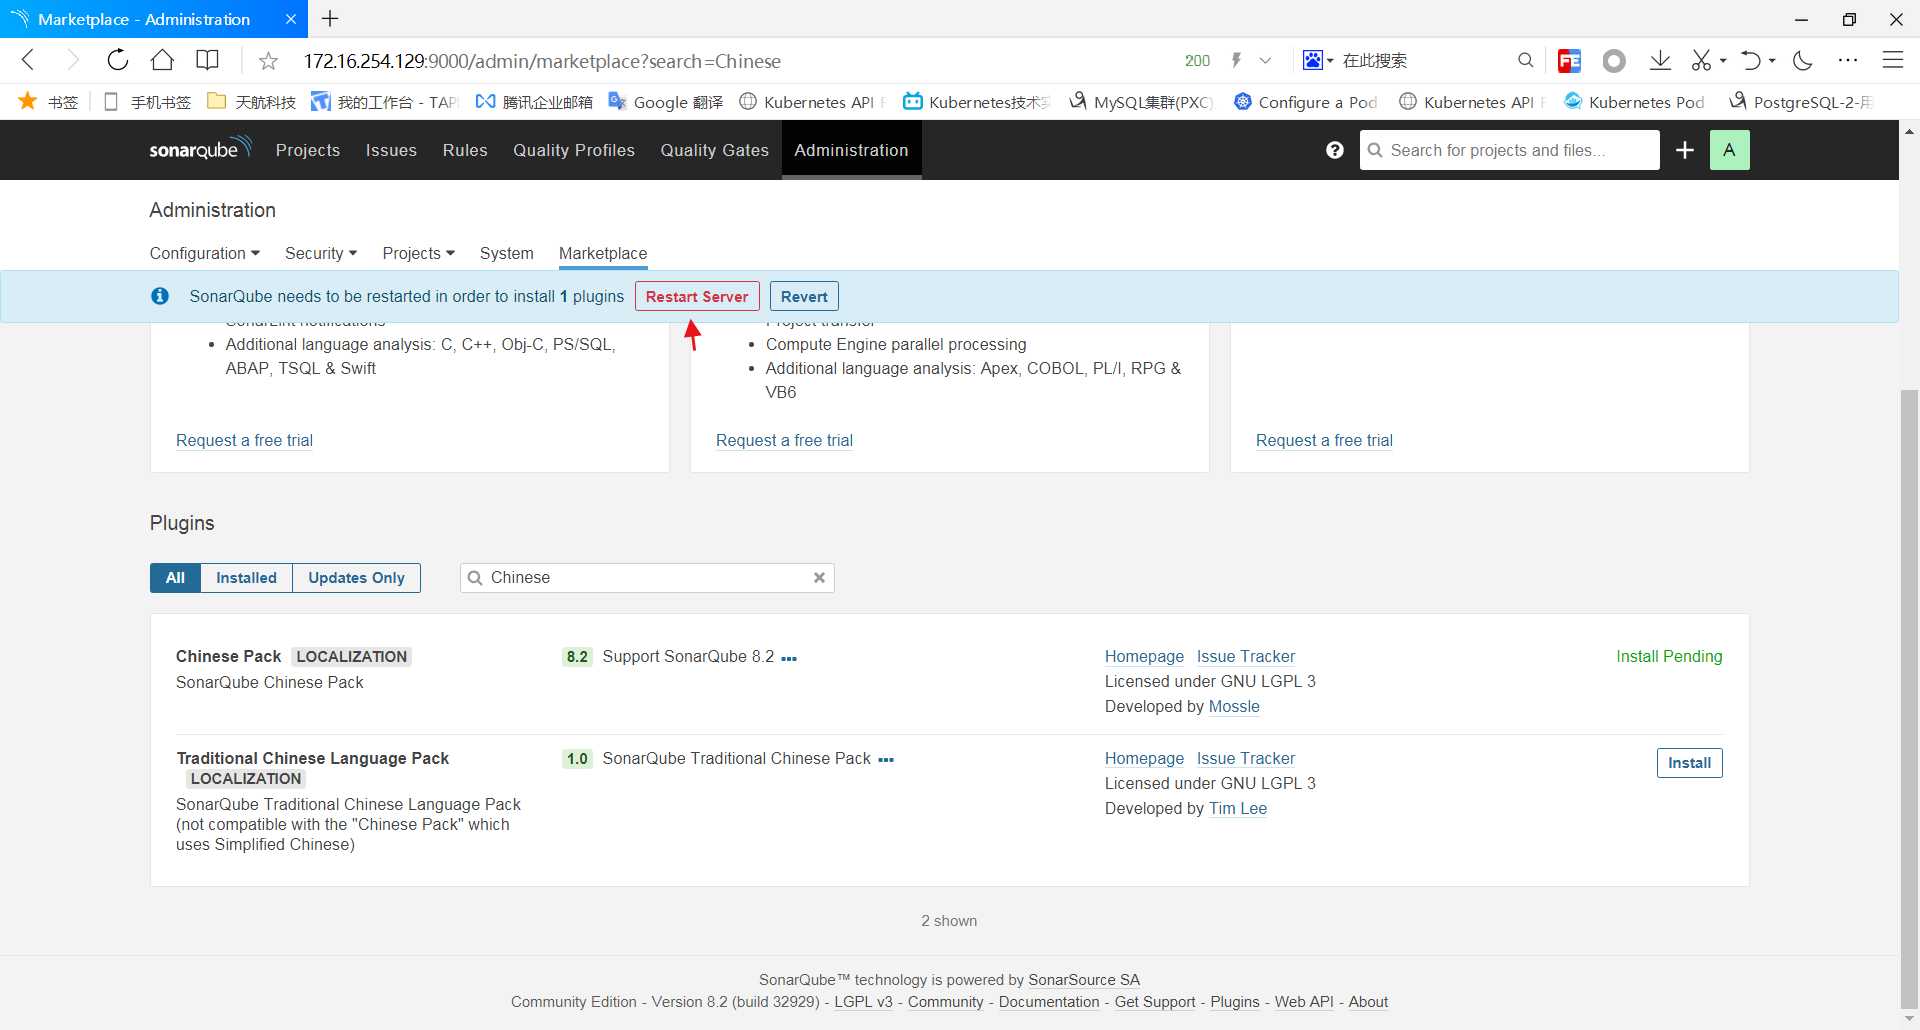Show All plugins filter
1920x1030 pixels.
click(x=176, y=578)
